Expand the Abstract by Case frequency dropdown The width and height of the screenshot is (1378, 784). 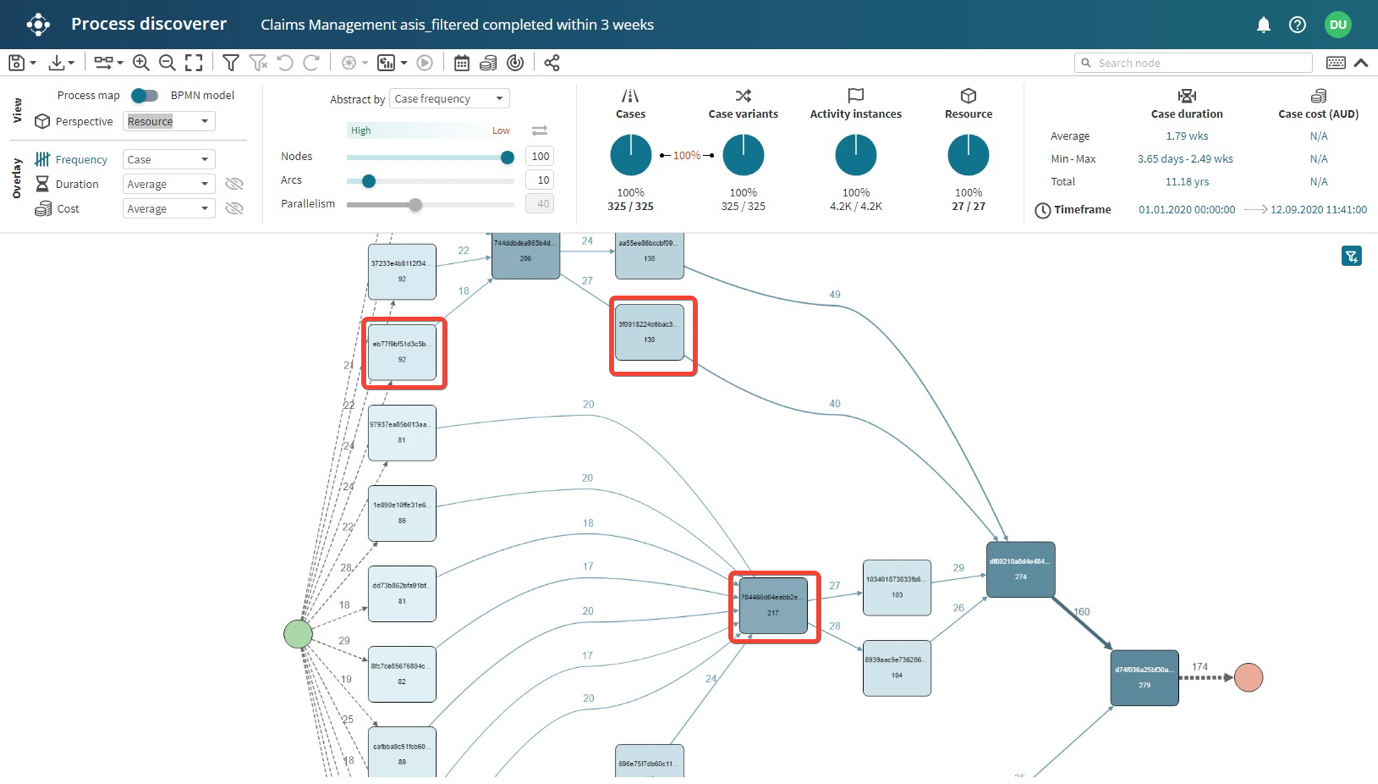coord(448,99)
